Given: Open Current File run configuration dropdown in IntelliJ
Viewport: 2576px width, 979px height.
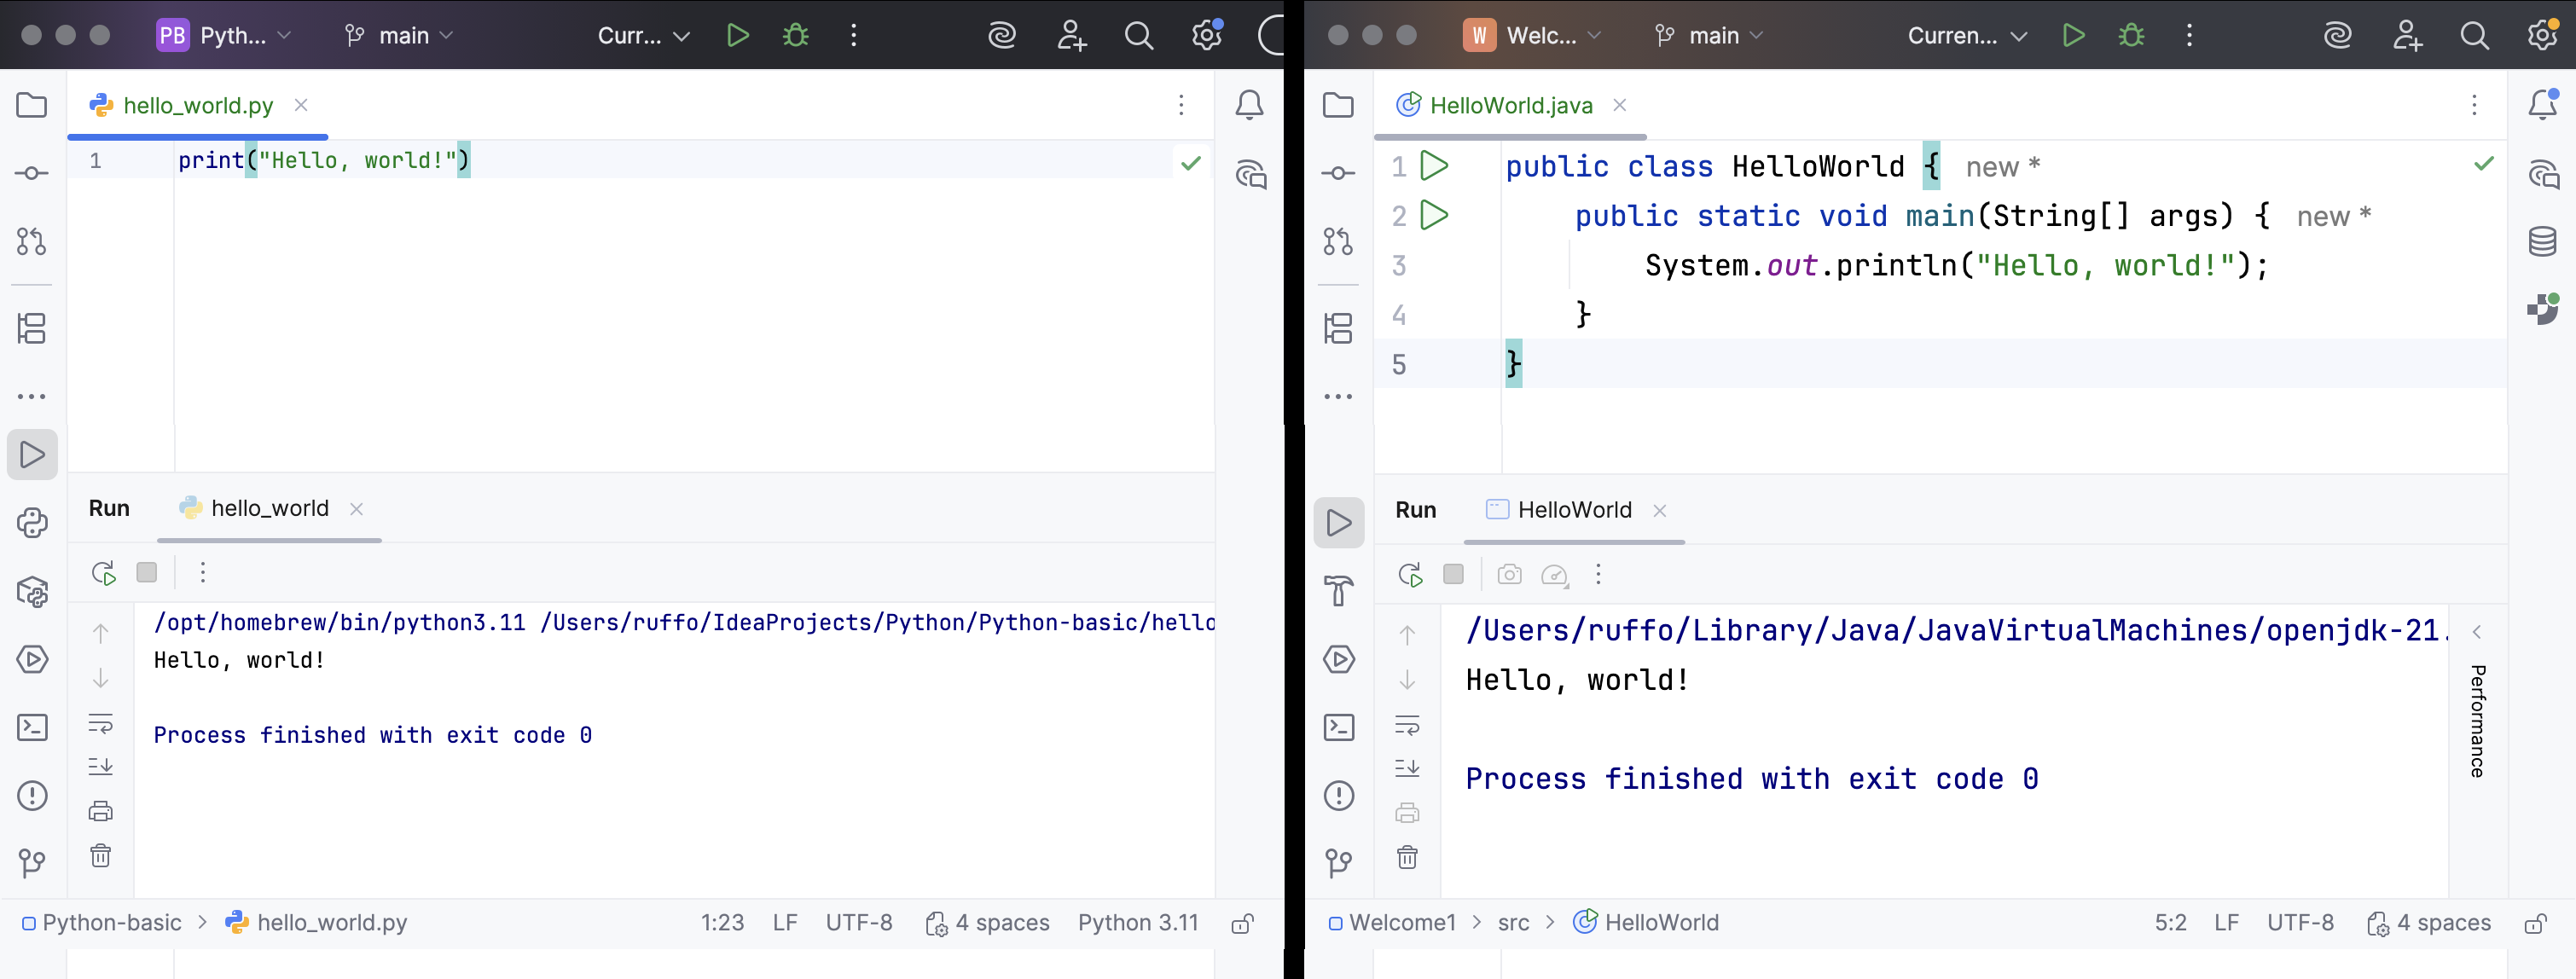Looking at the screenshot, I should point(1966,36).
